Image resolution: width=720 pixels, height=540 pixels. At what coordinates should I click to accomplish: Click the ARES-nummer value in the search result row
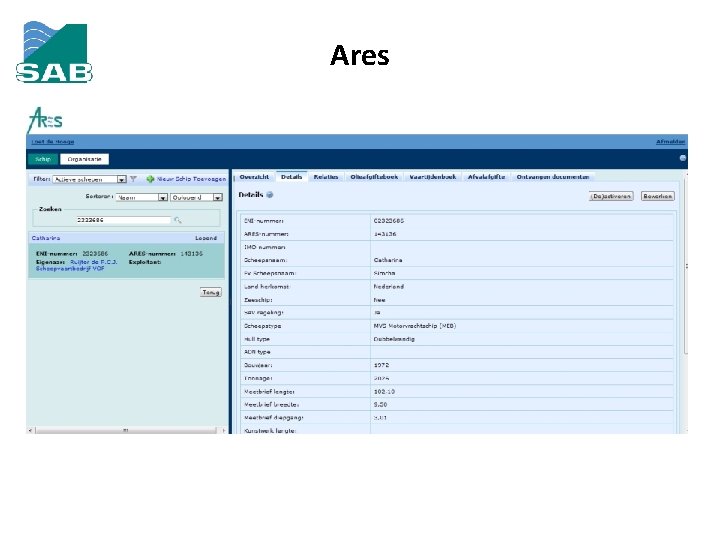[x=191, y=254]
